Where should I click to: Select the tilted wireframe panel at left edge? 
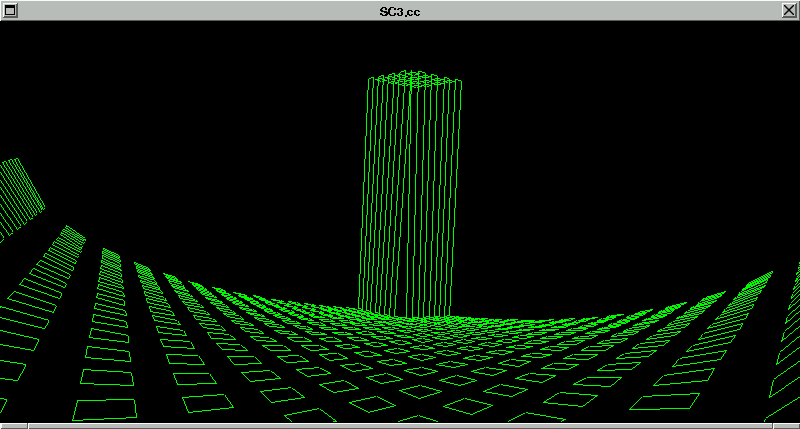[x=20, y=195]
